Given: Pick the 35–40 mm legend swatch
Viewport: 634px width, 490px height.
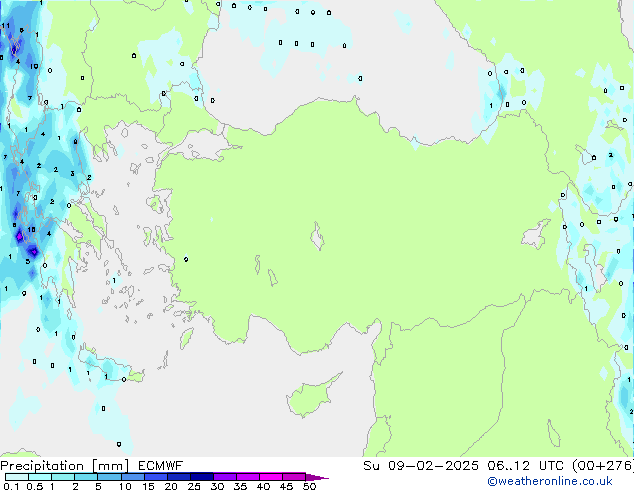Looking at the screenshot, I should pyautogui.click(x=248, y=477).
